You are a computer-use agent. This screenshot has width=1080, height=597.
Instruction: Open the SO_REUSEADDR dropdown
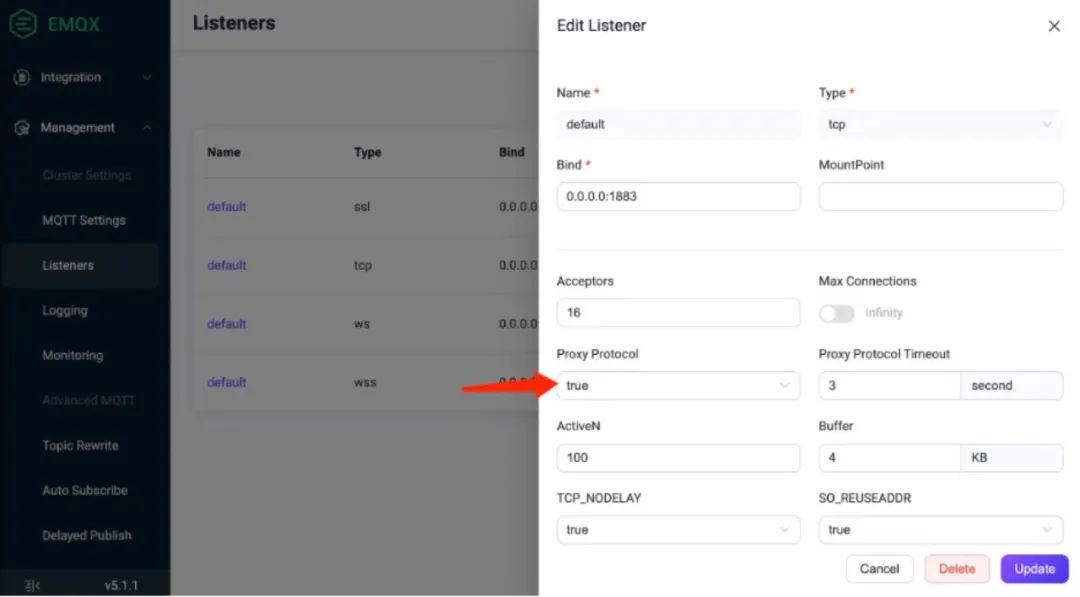940,530
